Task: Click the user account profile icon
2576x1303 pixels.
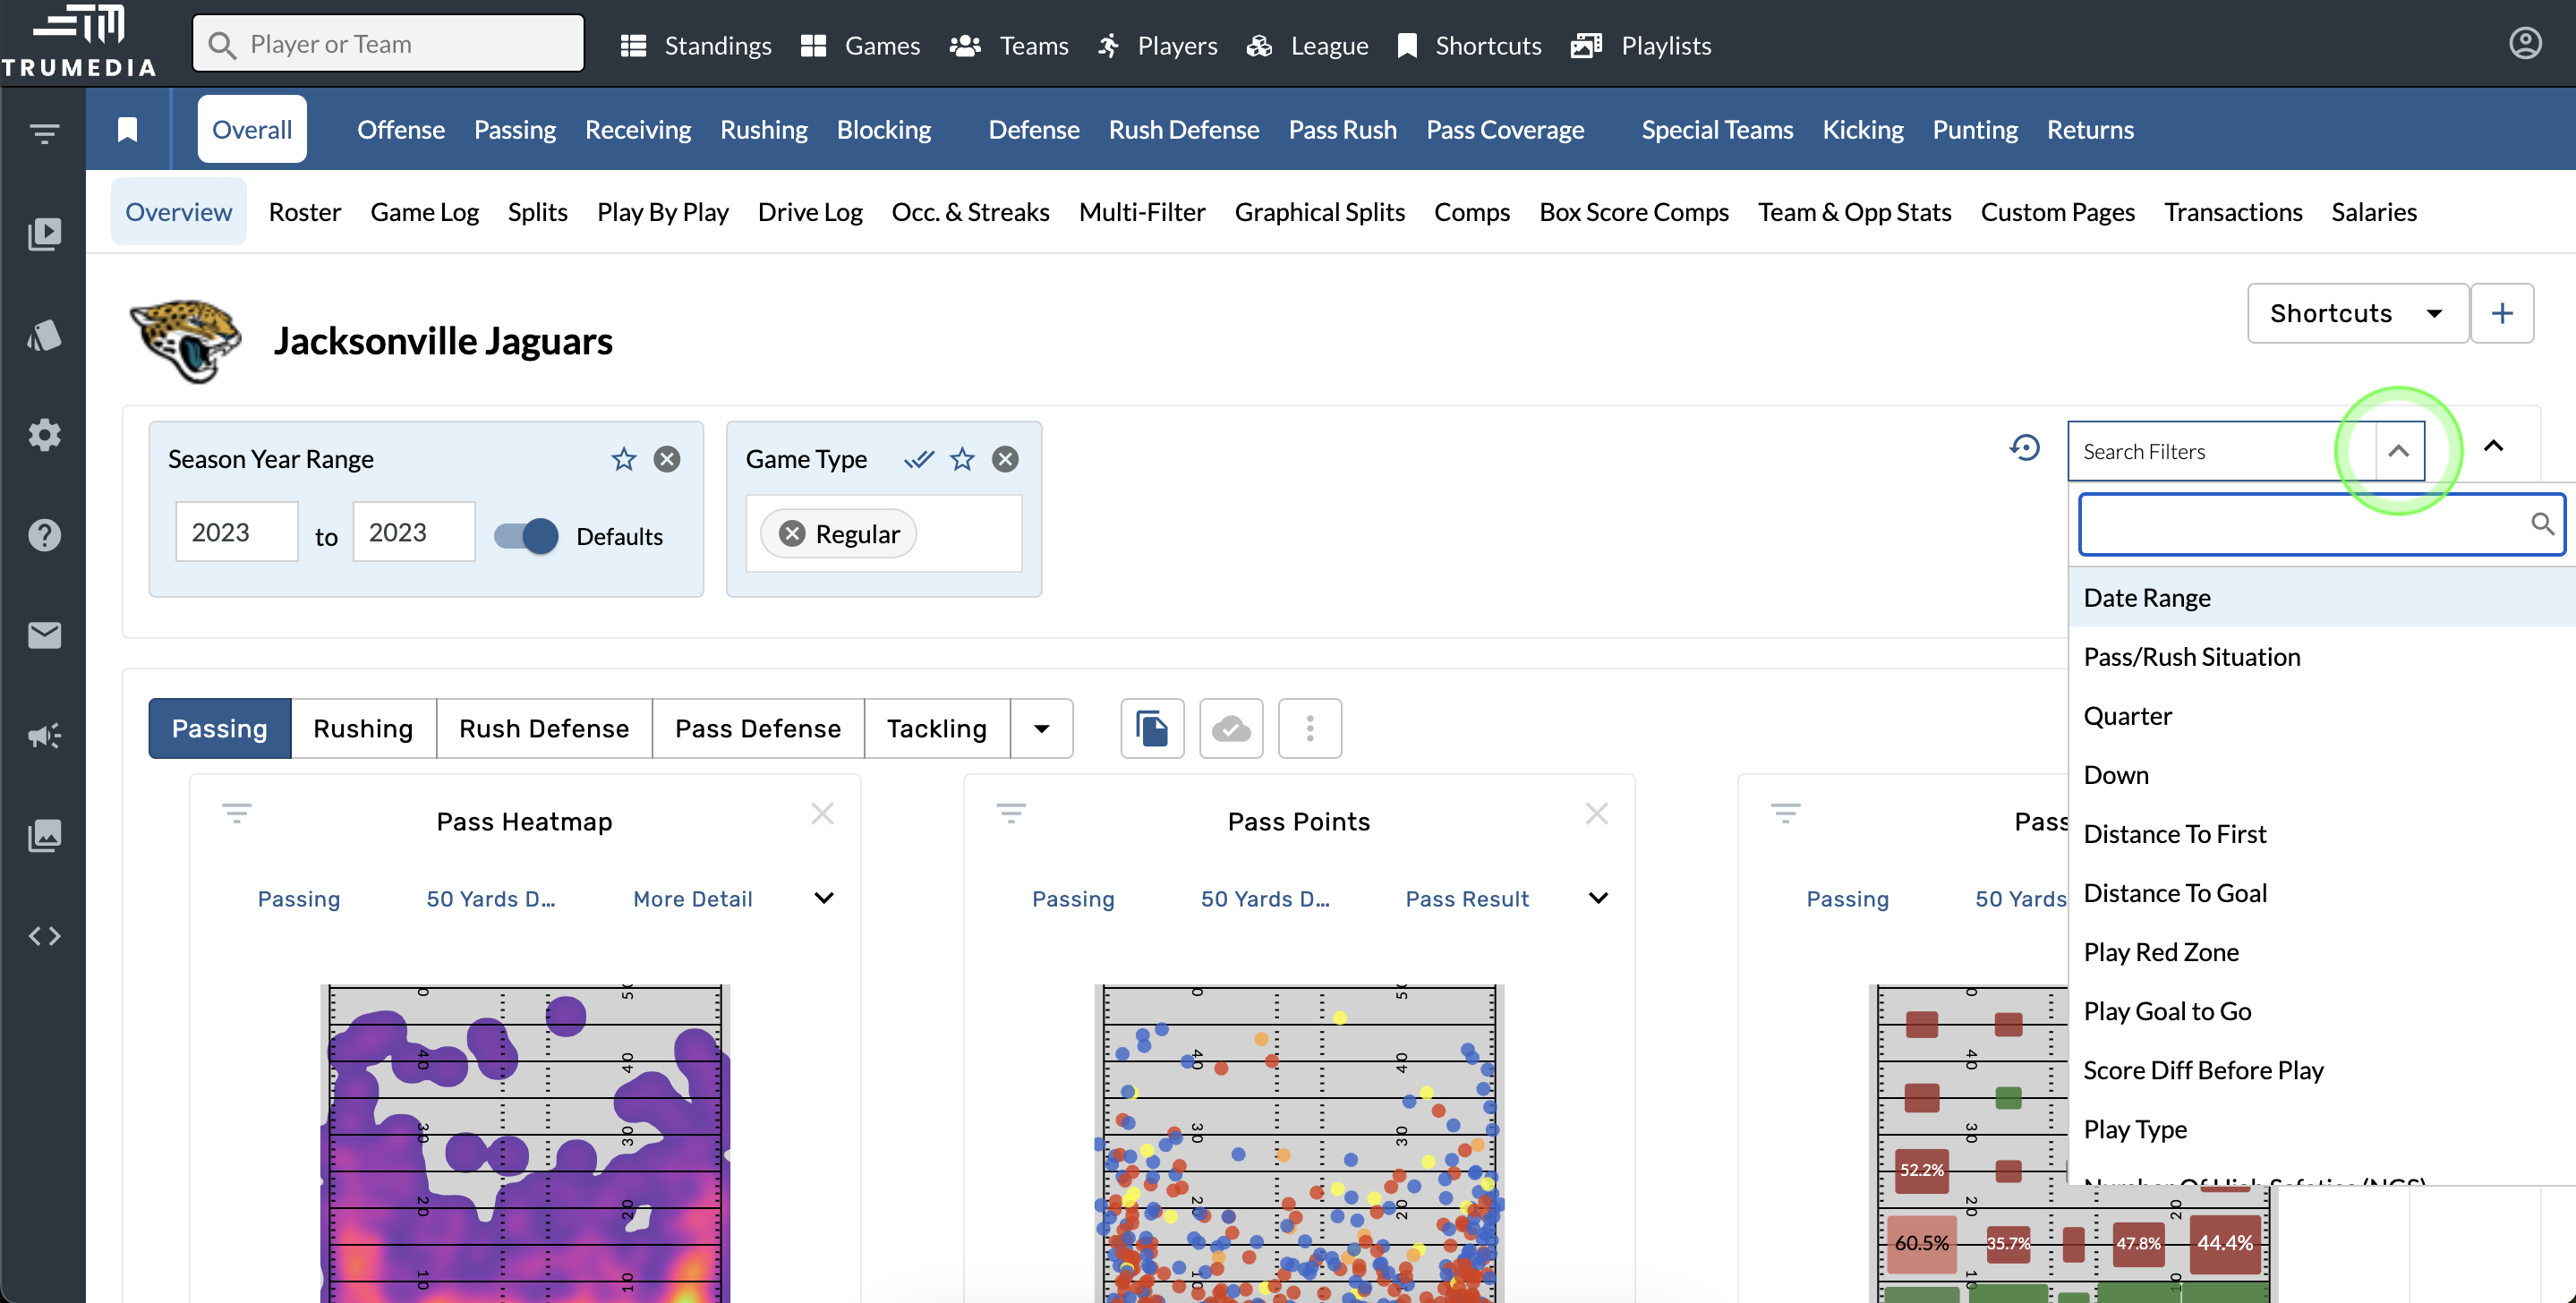Action: 2524,44
